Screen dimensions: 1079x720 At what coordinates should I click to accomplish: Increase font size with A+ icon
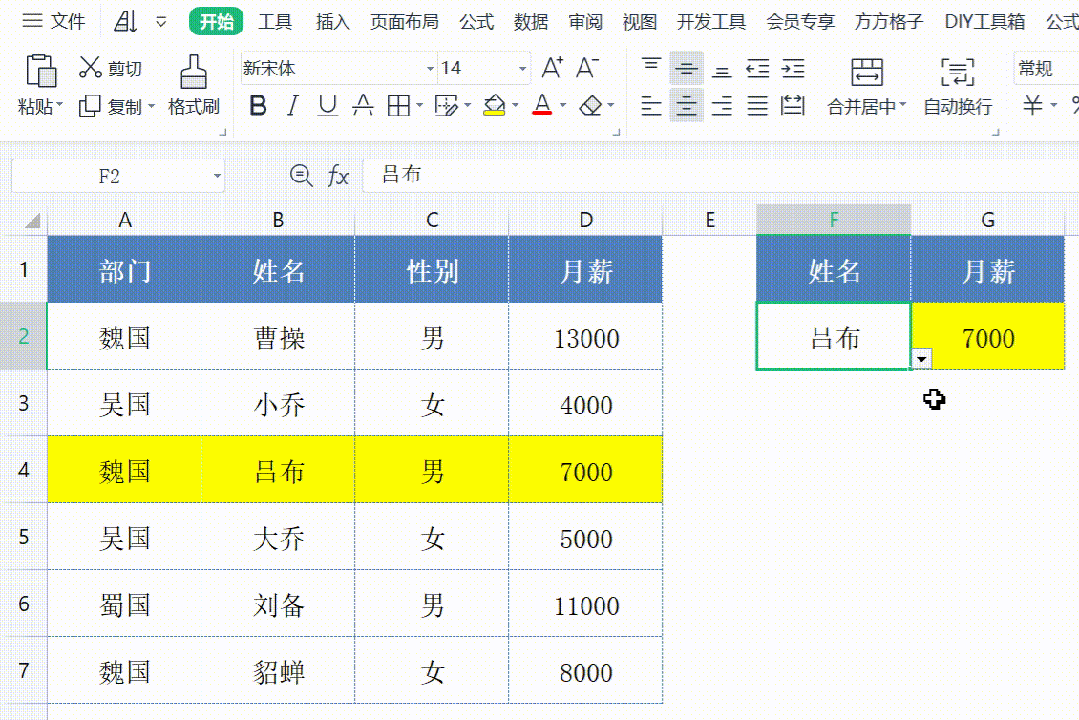[553, 68]
